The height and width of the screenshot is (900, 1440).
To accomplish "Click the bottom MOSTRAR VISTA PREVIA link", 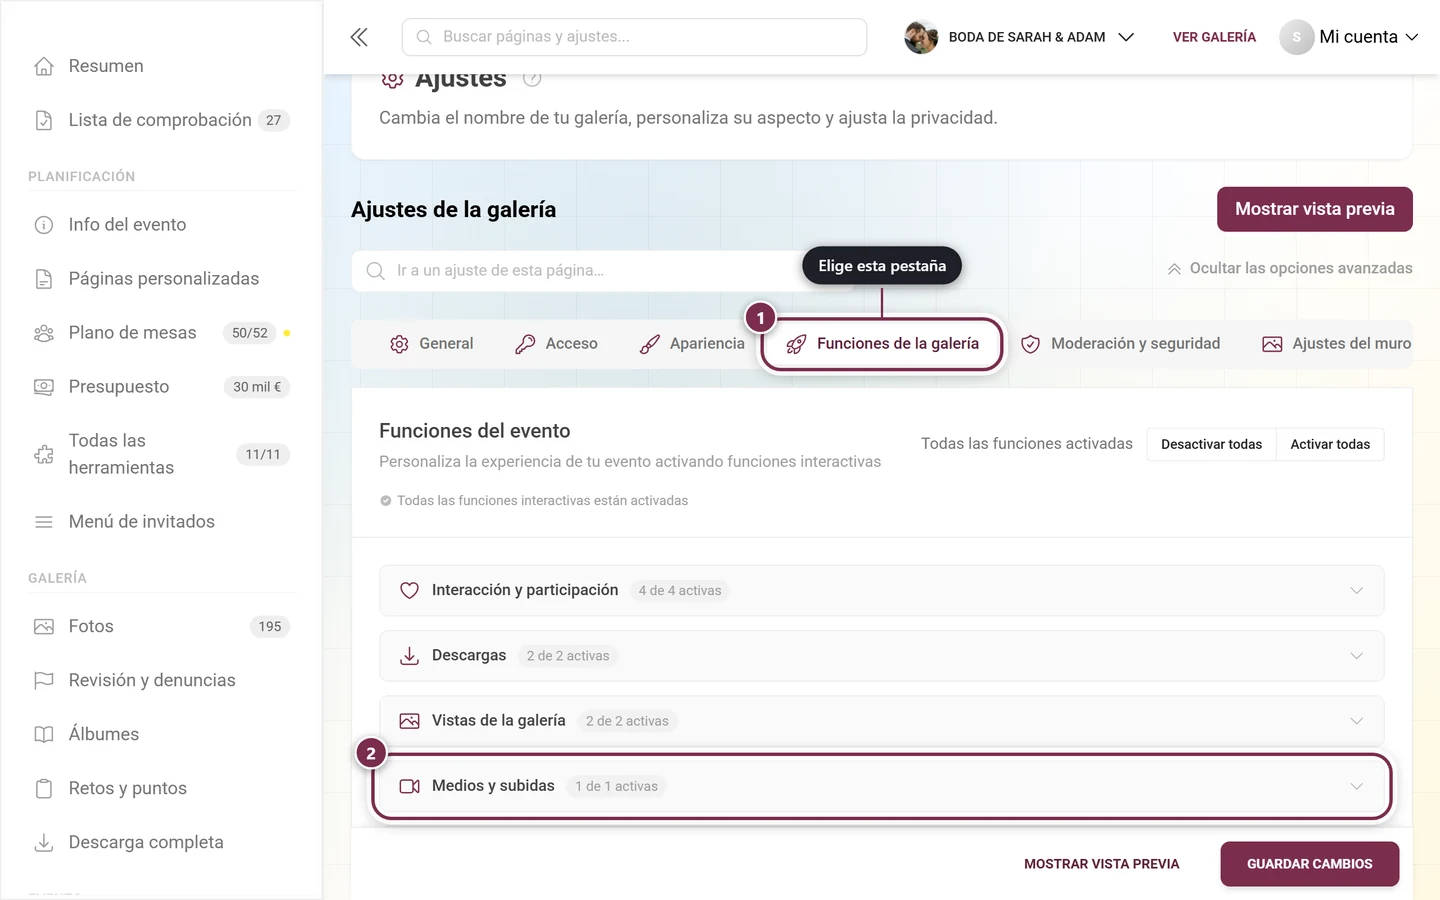I will 1101,864.
